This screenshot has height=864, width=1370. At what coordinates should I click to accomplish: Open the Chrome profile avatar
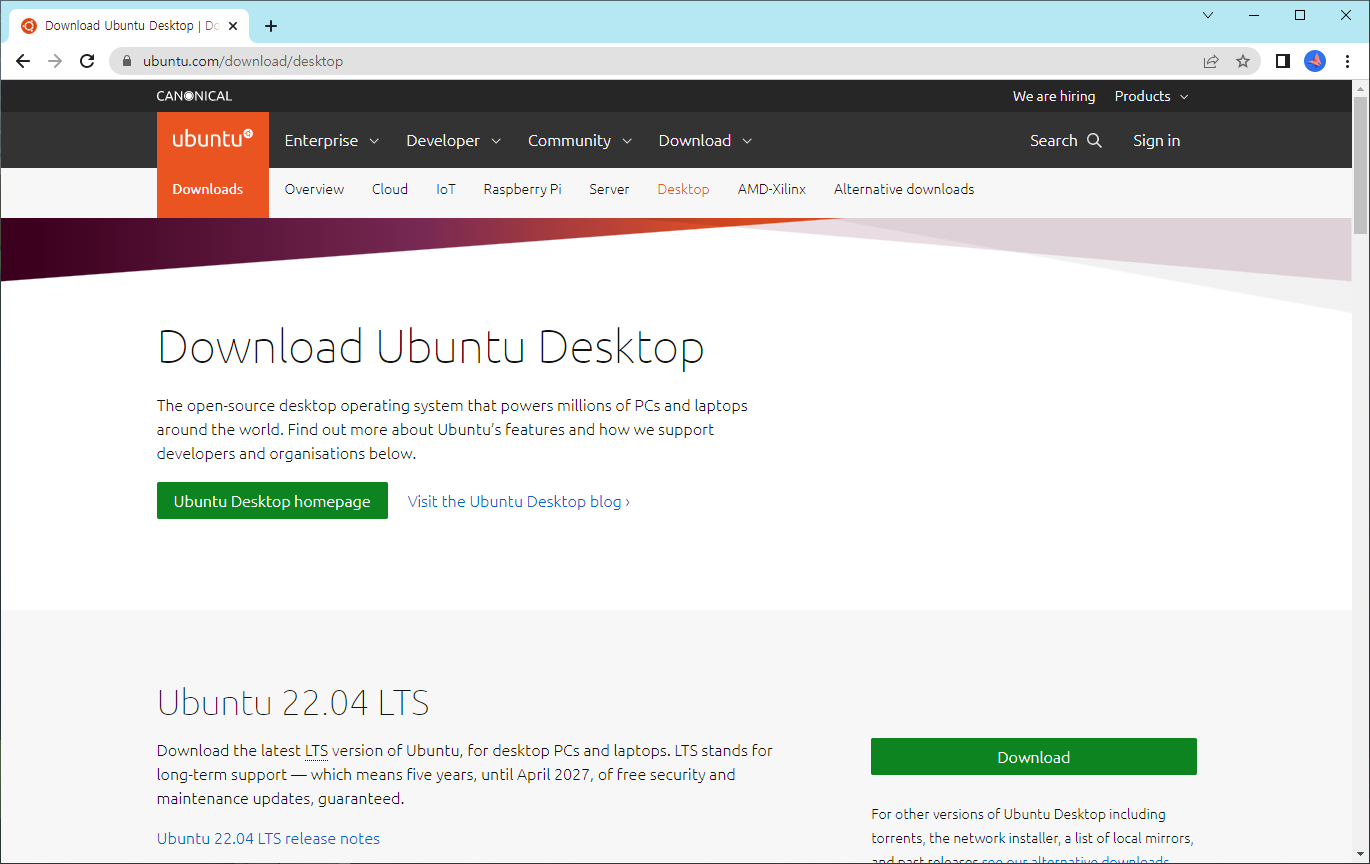1315,61
